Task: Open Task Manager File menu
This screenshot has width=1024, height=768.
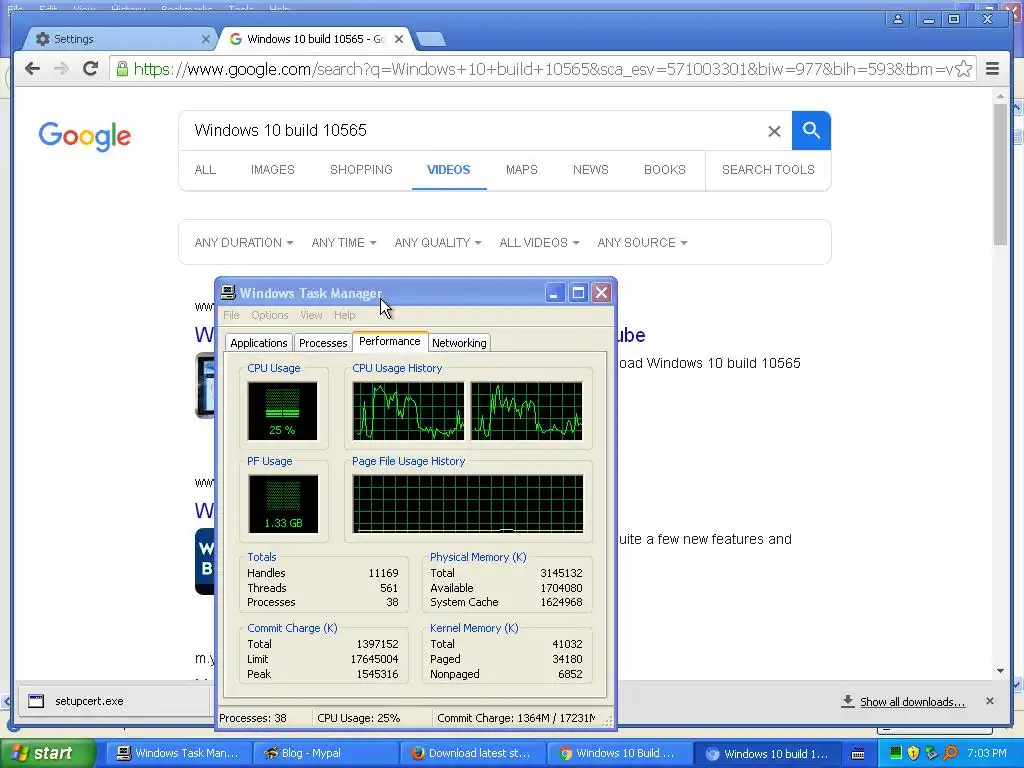Action: point(231,315)
